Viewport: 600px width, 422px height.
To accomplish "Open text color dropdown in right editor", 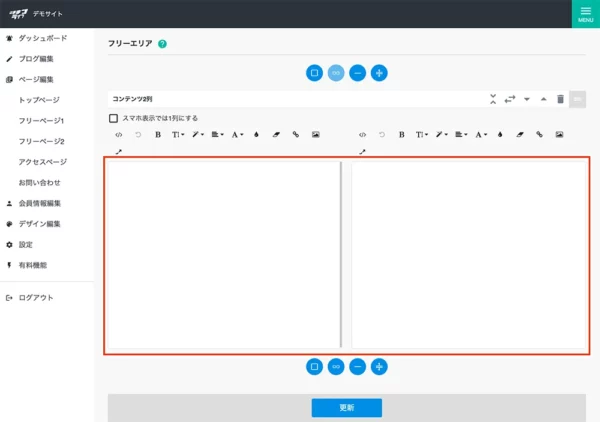I will tap(481, 134).
